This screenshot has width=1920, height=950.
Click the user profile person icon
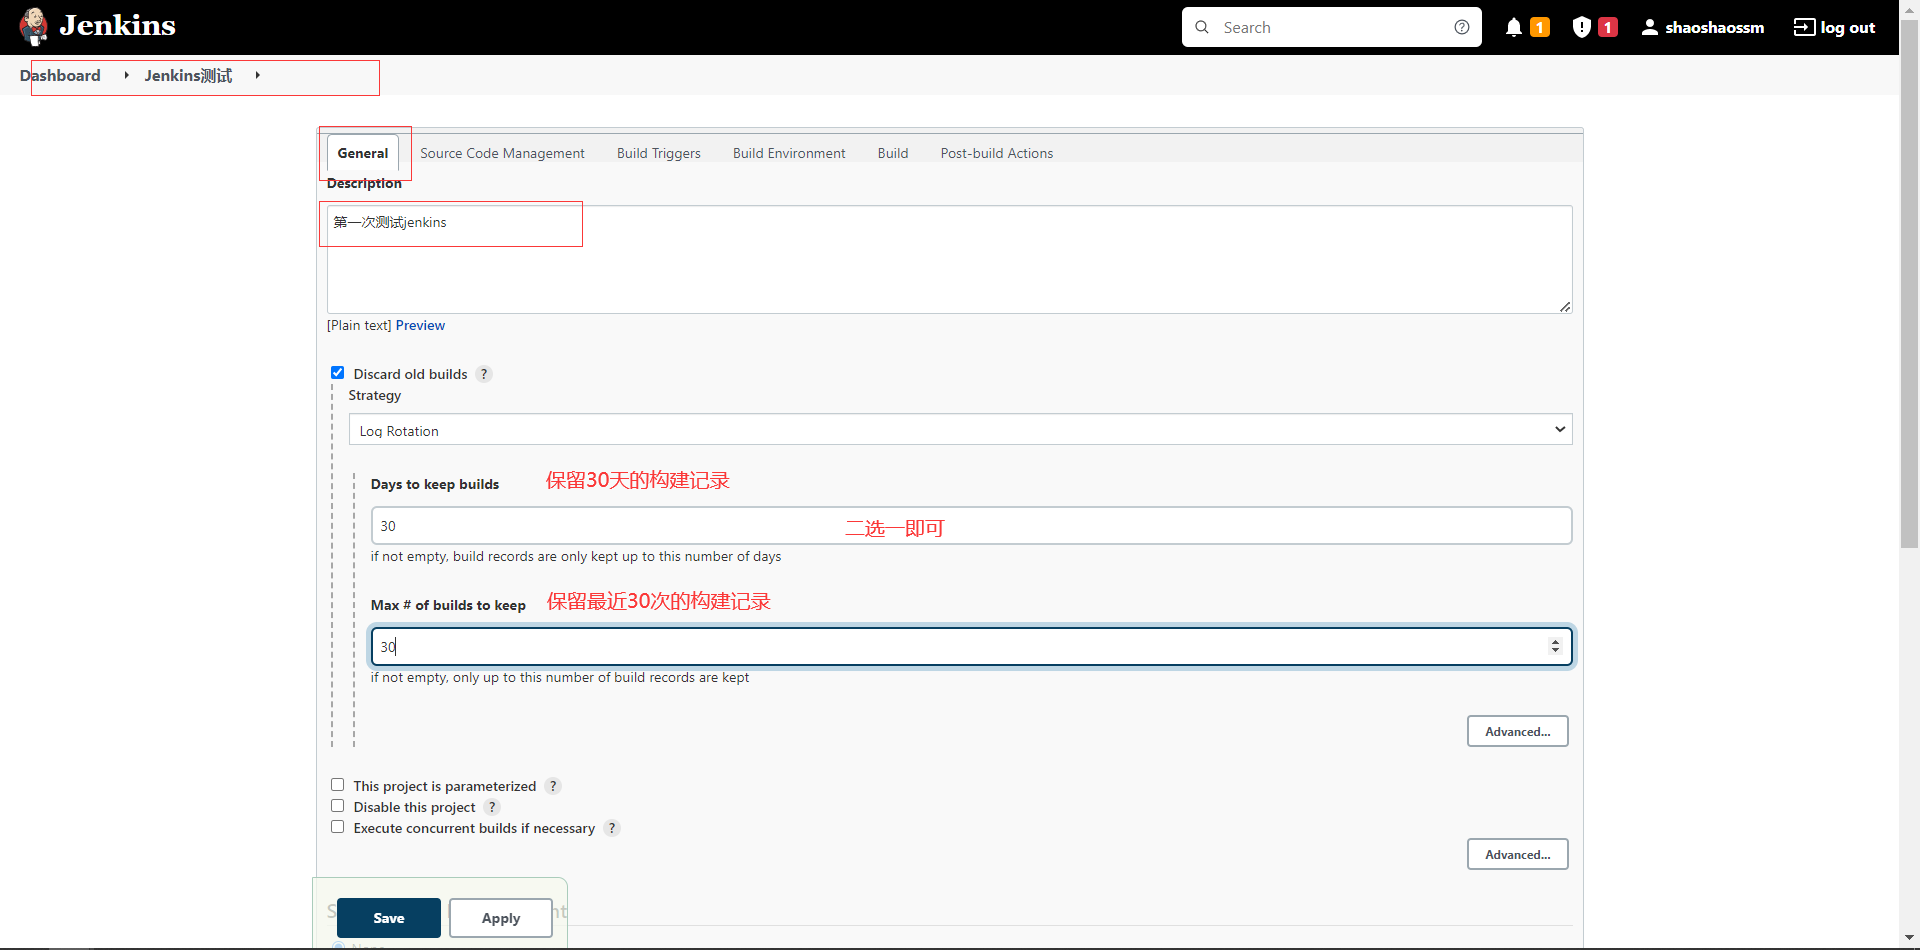1650,27
